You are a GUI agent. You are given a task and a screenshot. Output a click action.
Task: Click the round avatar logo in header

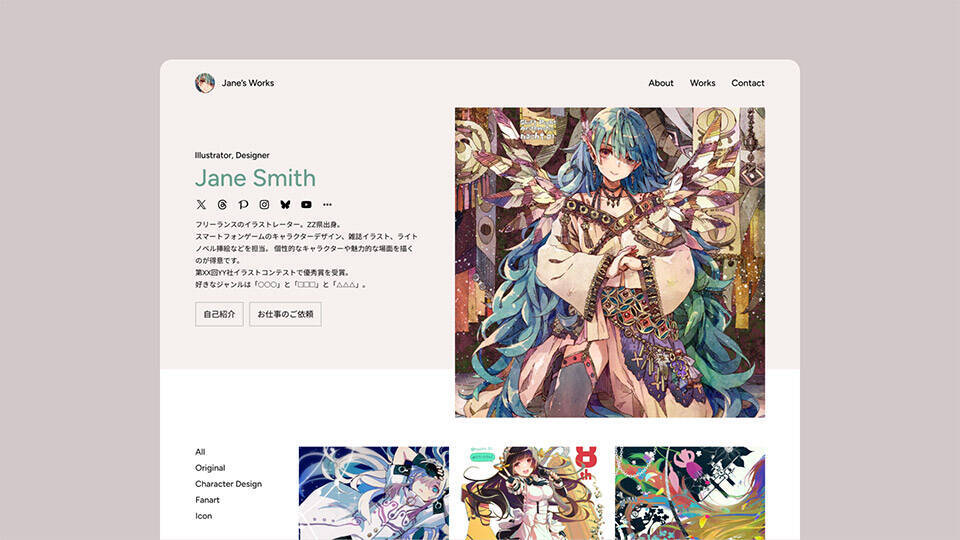pyautogui.click(x=204, y=83)
